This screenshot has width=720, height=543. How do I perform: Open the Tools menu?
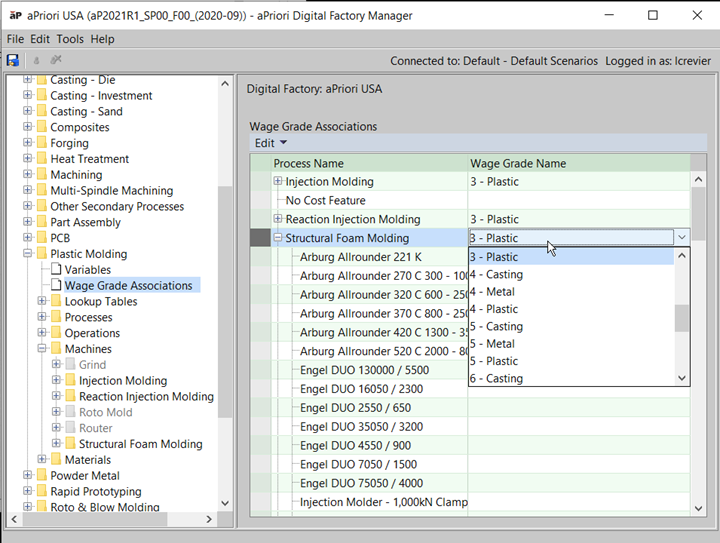click(70, 39)
